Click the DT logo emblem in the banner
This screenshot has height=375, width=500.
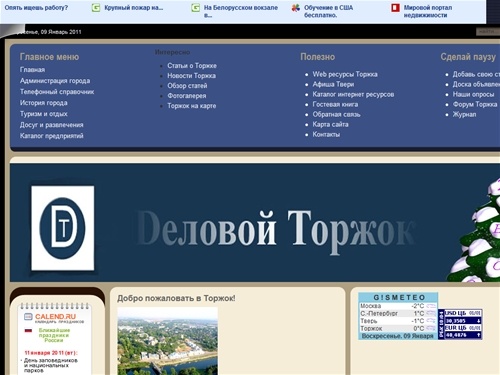coord(63,228)
